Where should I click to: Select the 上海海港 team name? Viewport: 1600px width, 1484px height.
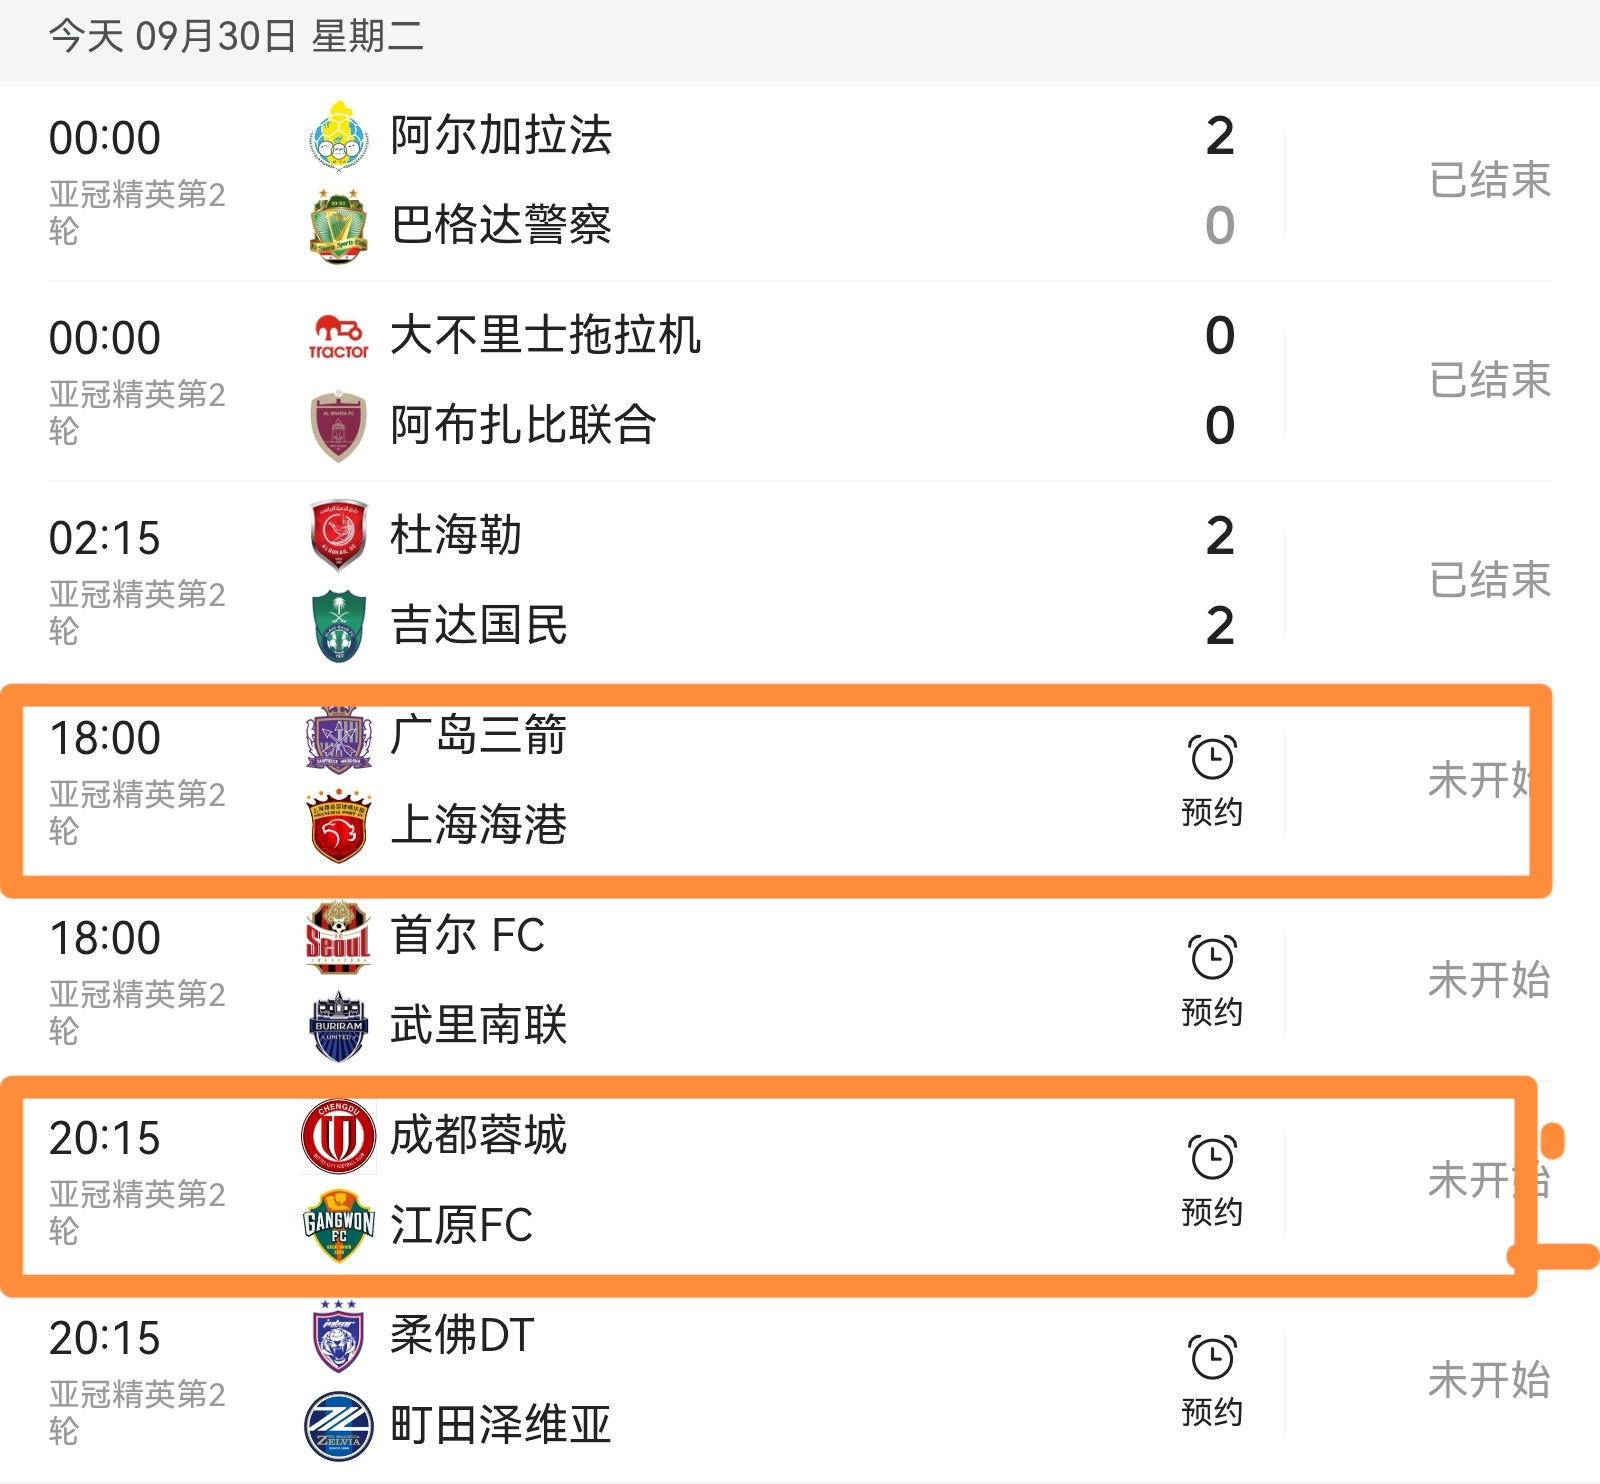tap(479, 826)
